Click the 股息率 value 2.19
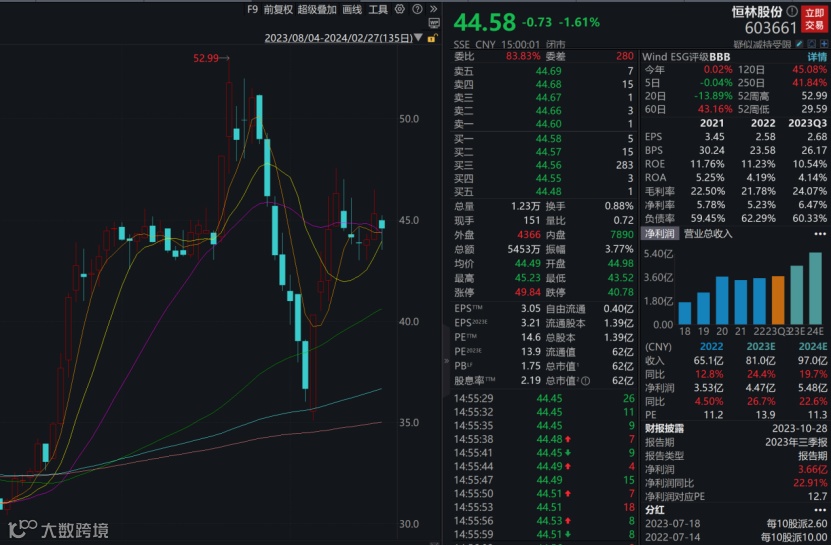831x546 pixels. [531, 381]
